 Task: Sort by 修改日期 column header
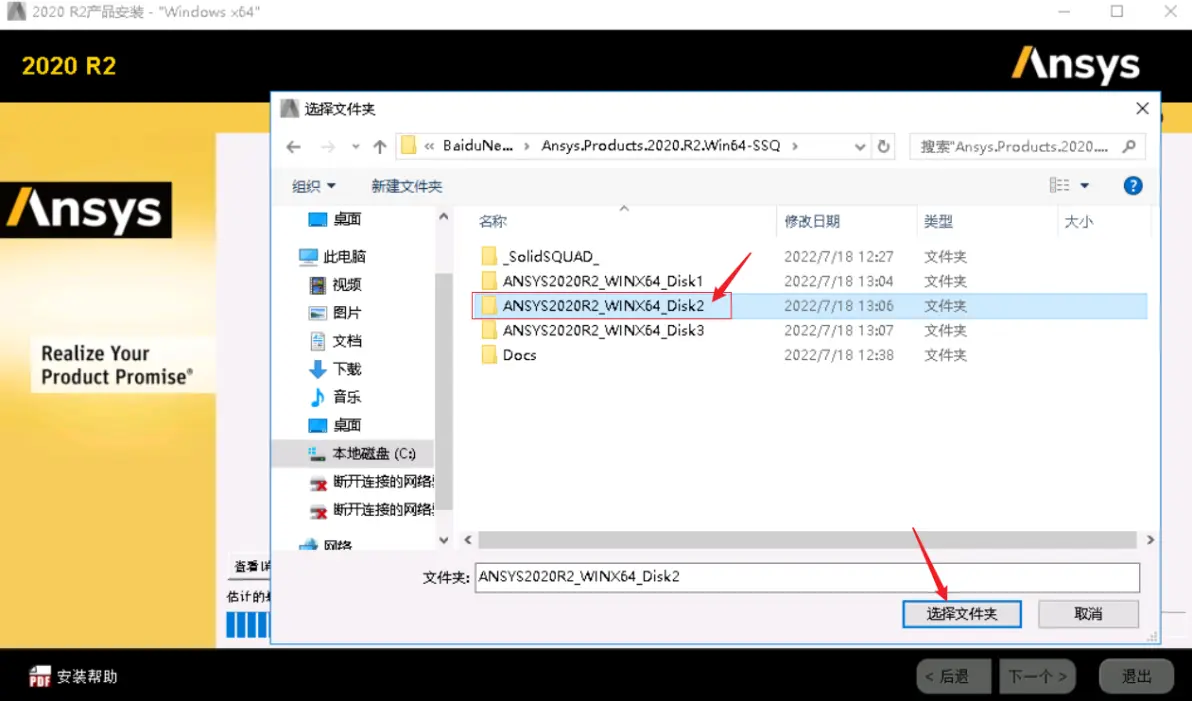point(812,221)
